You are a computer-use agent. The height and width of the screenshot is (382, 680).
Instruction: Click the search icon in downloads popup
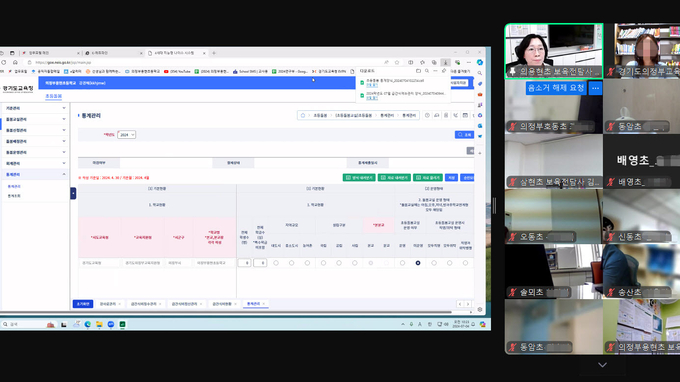click(x=427, y=71)
